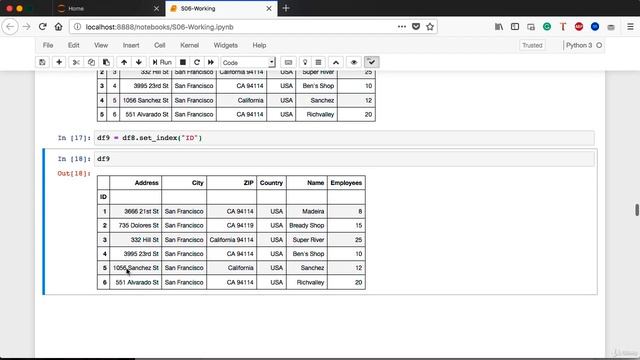This screenshot has width=640, height=360.
Task: Click the collapse caret-up toolbar icon
Action: 336,62
